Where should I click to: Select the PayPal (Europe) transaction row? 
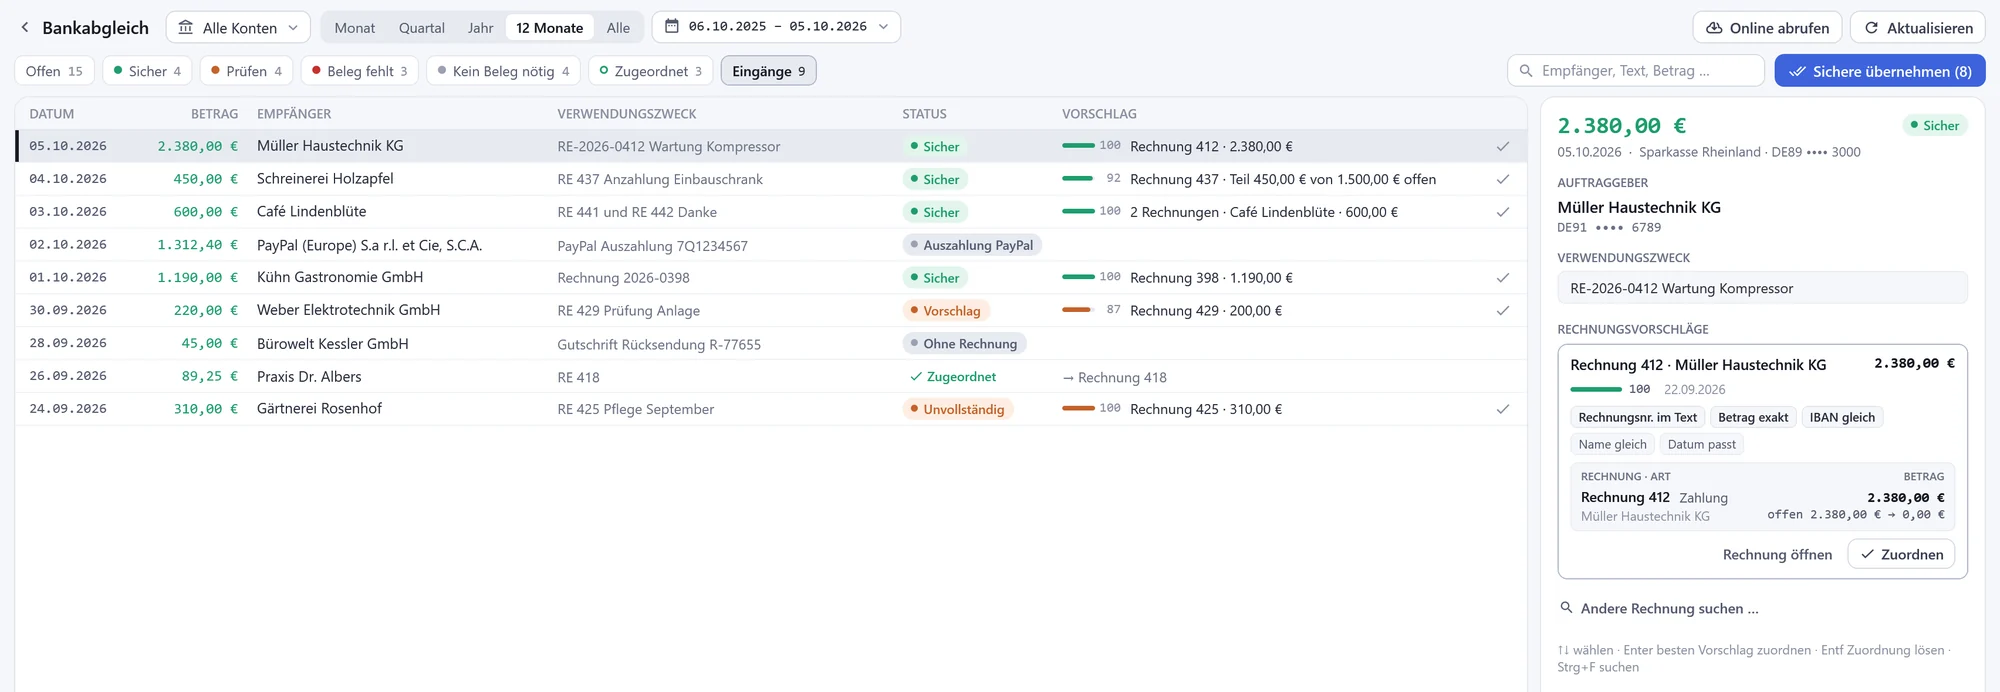coord(770,245)
